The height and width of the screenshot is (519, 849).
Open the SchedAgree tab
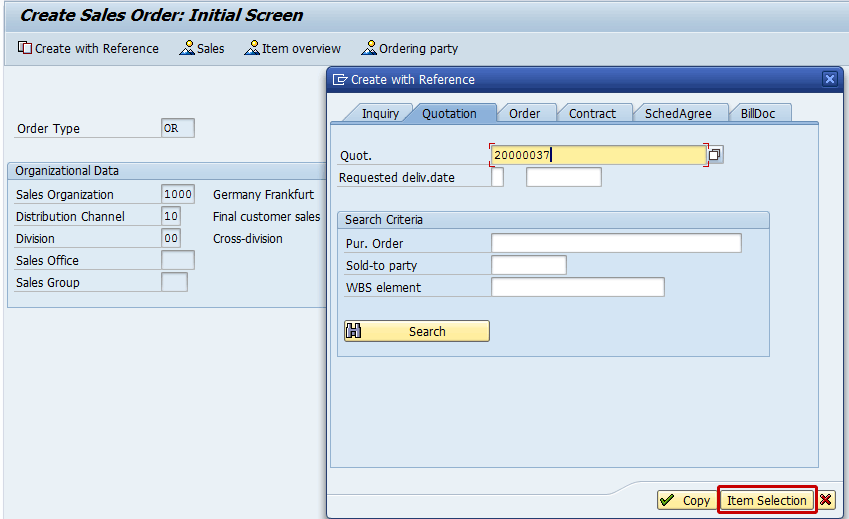678,114
